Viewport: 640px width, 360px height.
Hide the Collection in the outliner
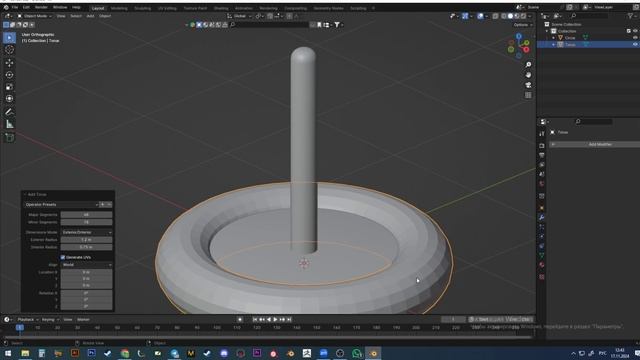pyautogui.click(x=635, y=31)
